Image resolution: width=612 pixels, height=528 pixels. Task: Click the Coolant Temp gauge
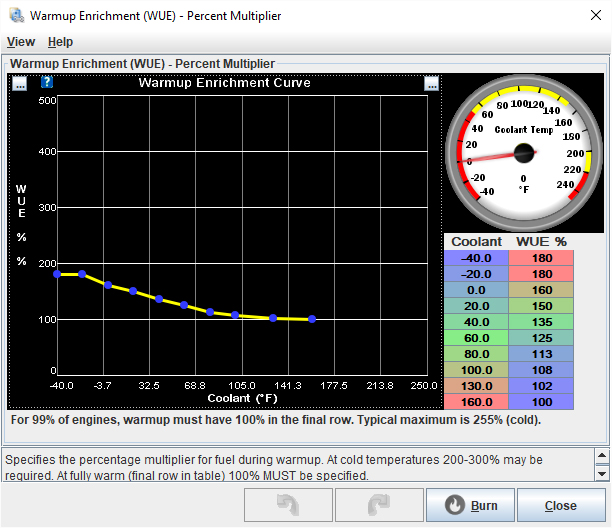pyautogui.click(x=522, y=153)
